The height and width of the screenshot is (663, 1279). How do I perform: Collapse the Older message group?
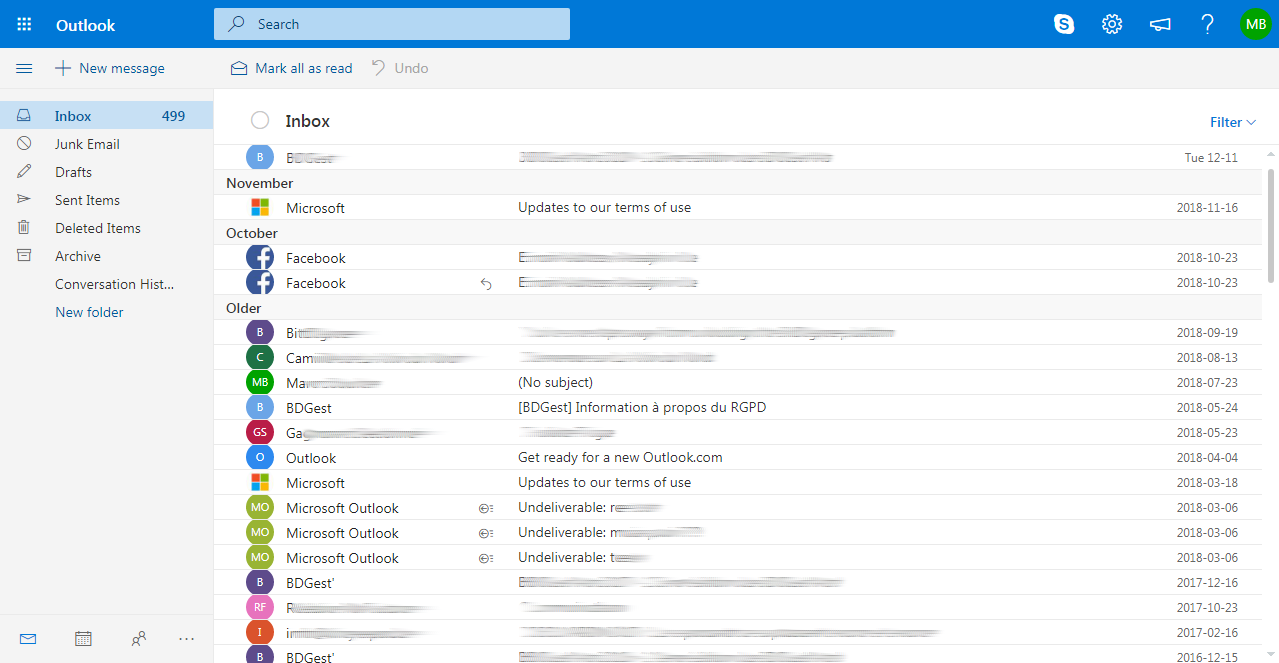[243, 308]
